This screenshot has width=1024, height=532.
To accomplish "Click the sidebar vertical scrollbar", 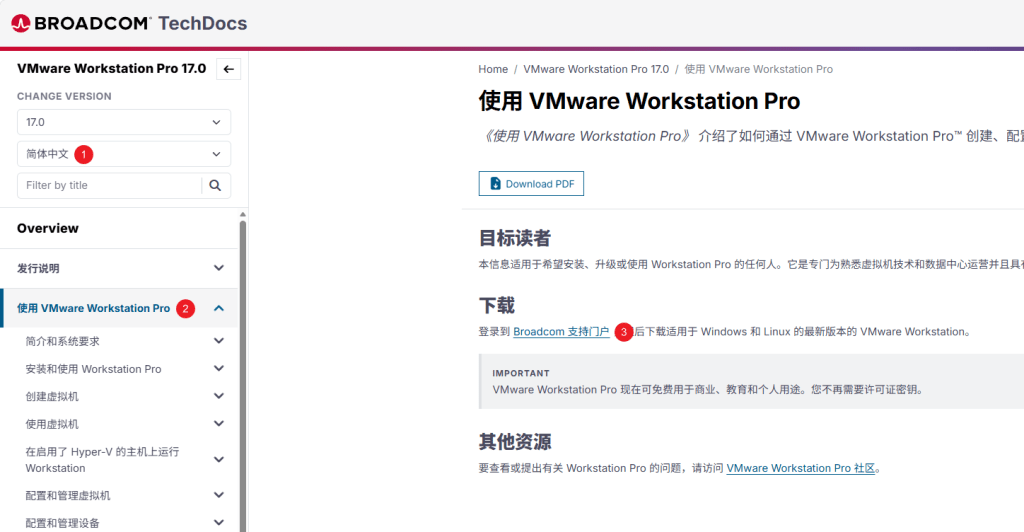I will 243,375.
